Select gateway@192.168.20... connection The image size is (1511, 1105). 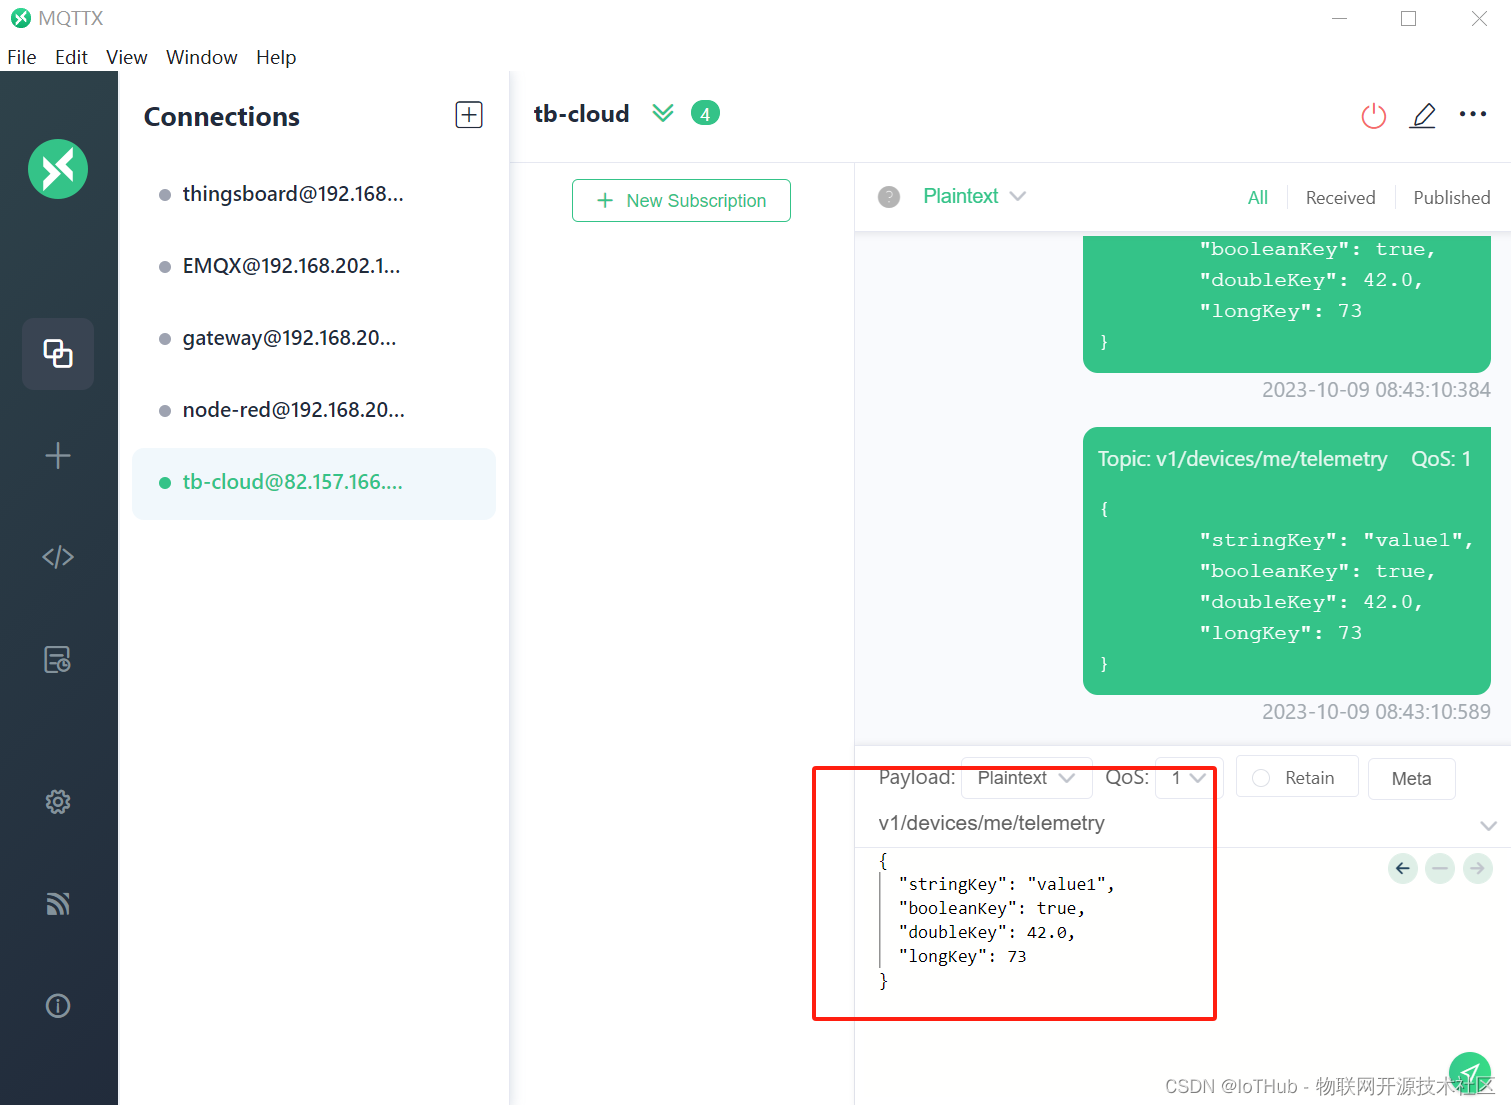tap(314, 338)
